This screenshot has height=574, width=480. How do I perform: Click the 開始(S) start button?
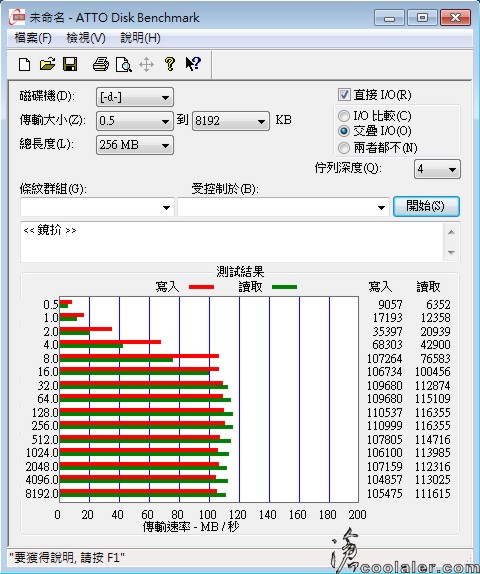point(426,206)
